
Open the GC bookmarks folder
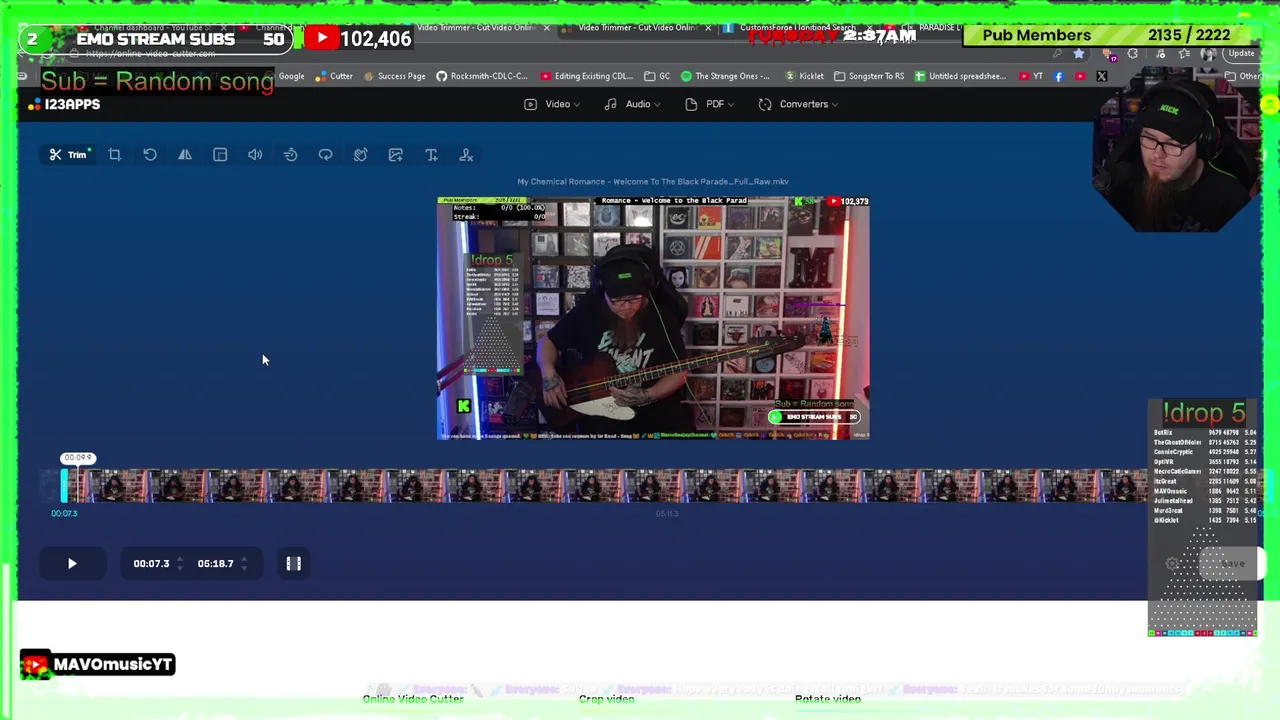pyautogui.click(x=657, y=76)
